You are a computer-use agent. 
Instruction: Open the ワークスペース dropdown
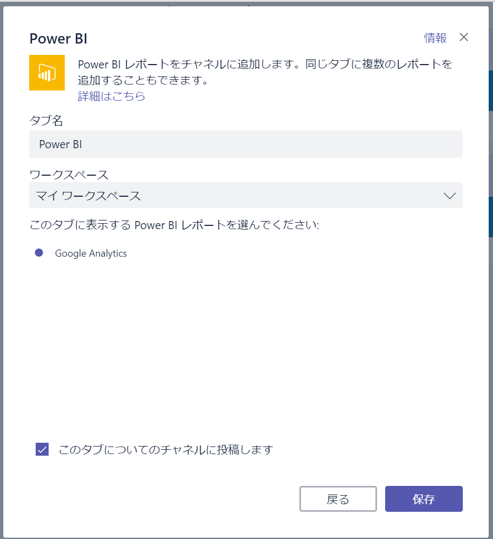(x=246, y=196)
